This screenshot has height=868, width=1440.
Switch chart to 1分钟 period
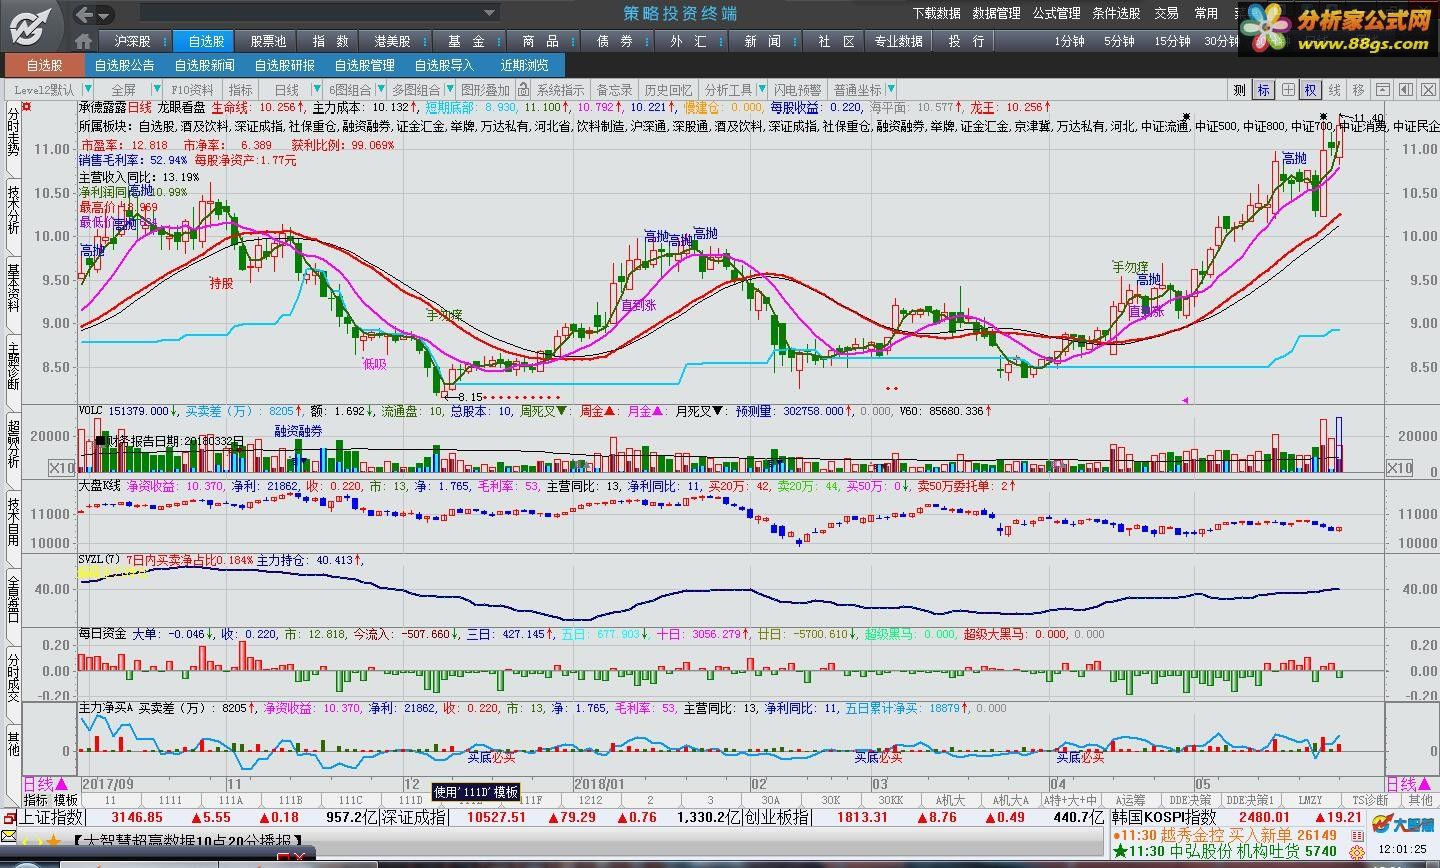pyautogui.click(x=1069, y=41)
